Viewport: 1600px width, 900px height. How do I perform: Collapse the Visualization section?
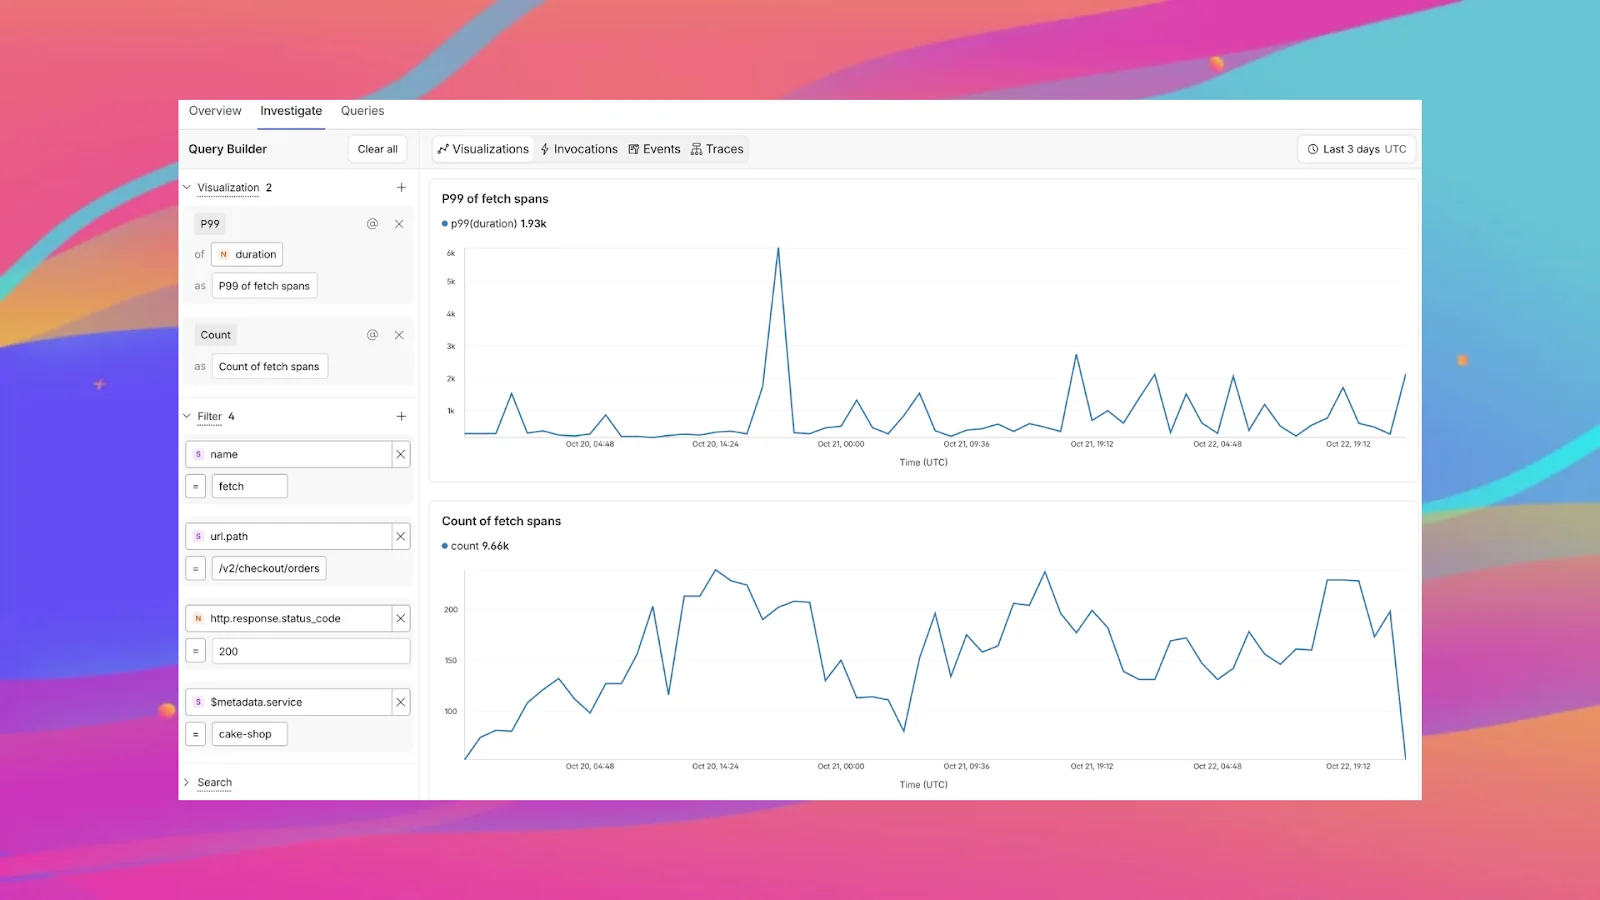(x=187, y=188)
